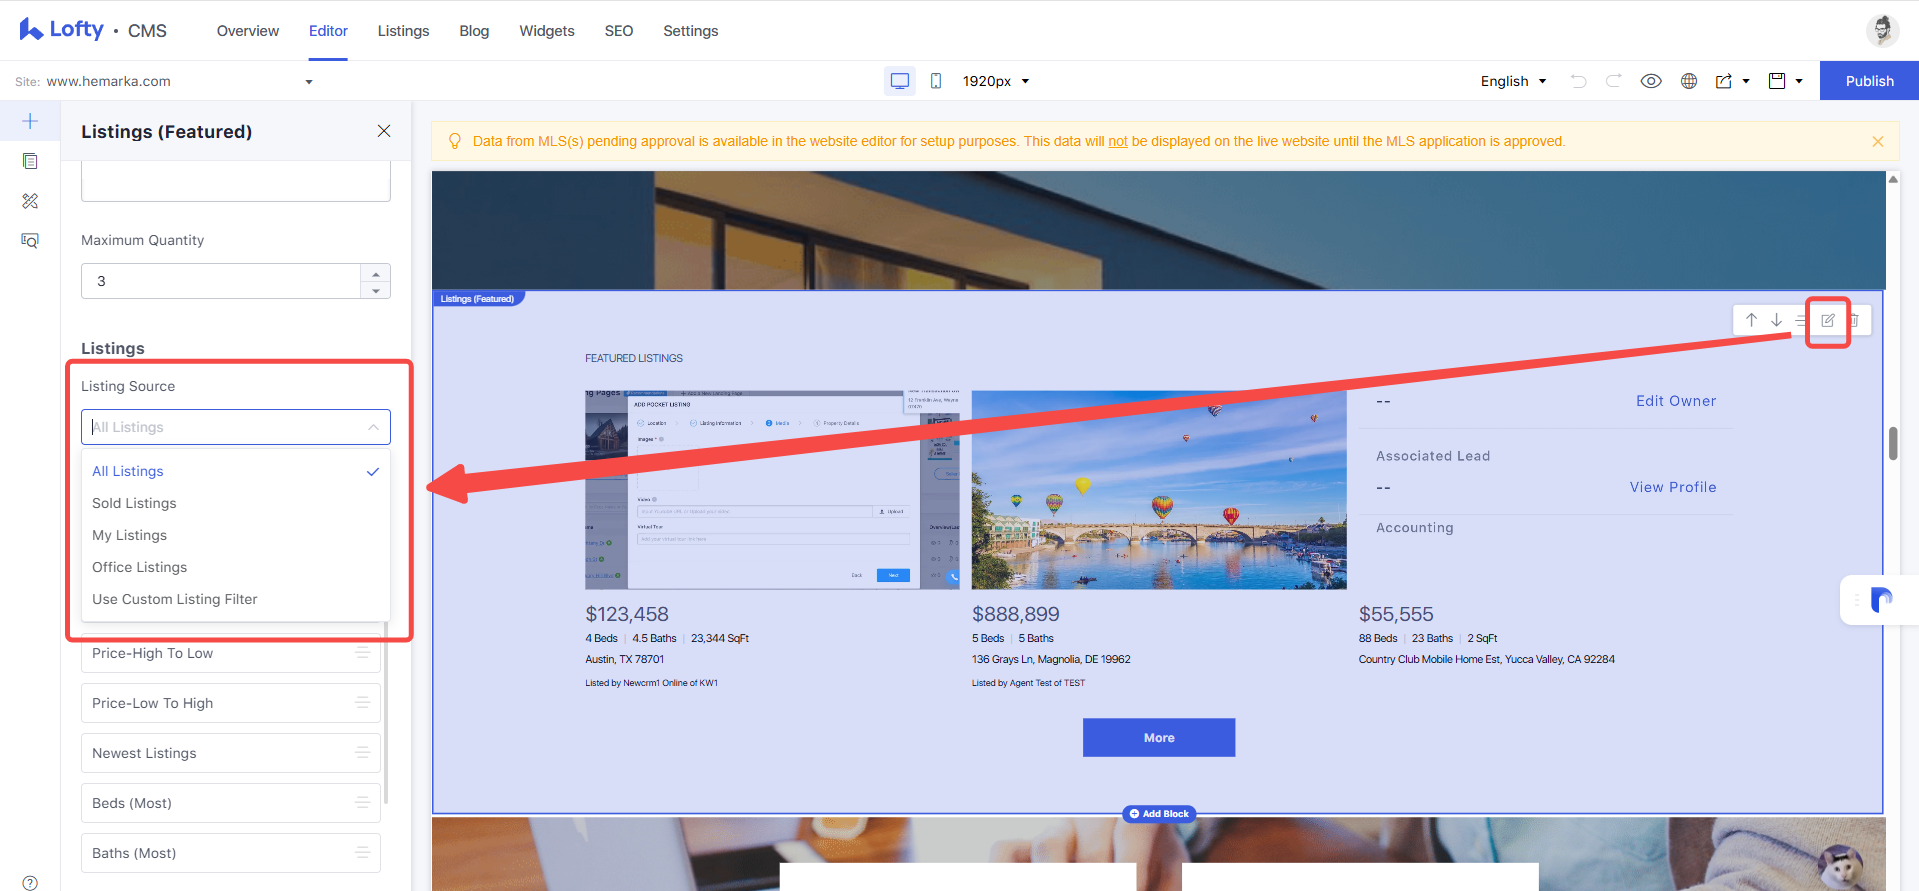Click the preview scrollbar up arrow

1893,179
